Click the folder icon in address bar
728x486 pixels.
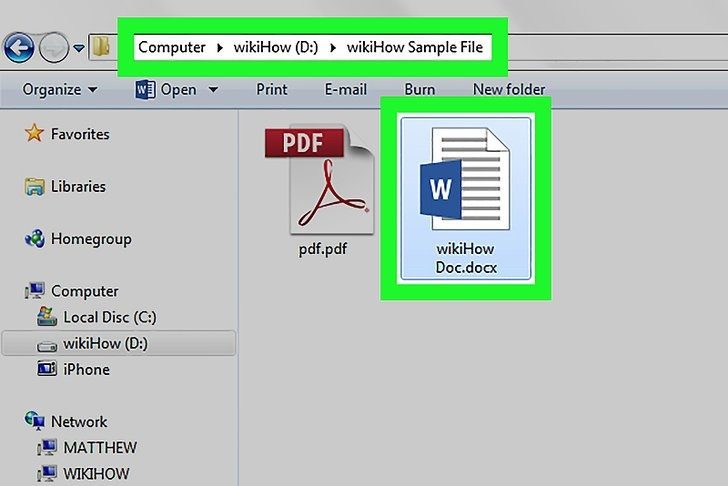point(100,46)
